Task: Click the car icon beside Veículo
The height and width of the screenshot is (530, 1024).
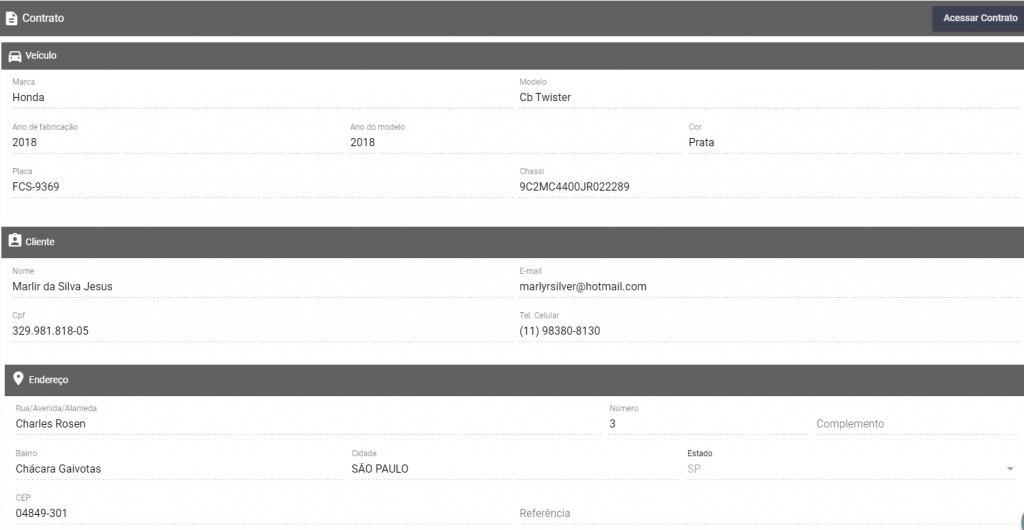Action: 14,56
